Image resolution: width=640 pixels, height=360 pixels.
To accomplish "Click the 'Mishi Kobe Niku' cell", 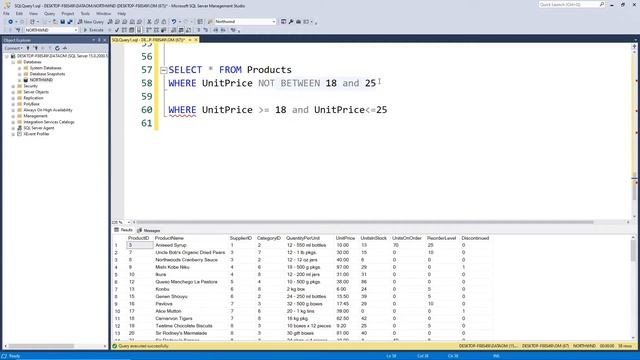I will (172, 267).
